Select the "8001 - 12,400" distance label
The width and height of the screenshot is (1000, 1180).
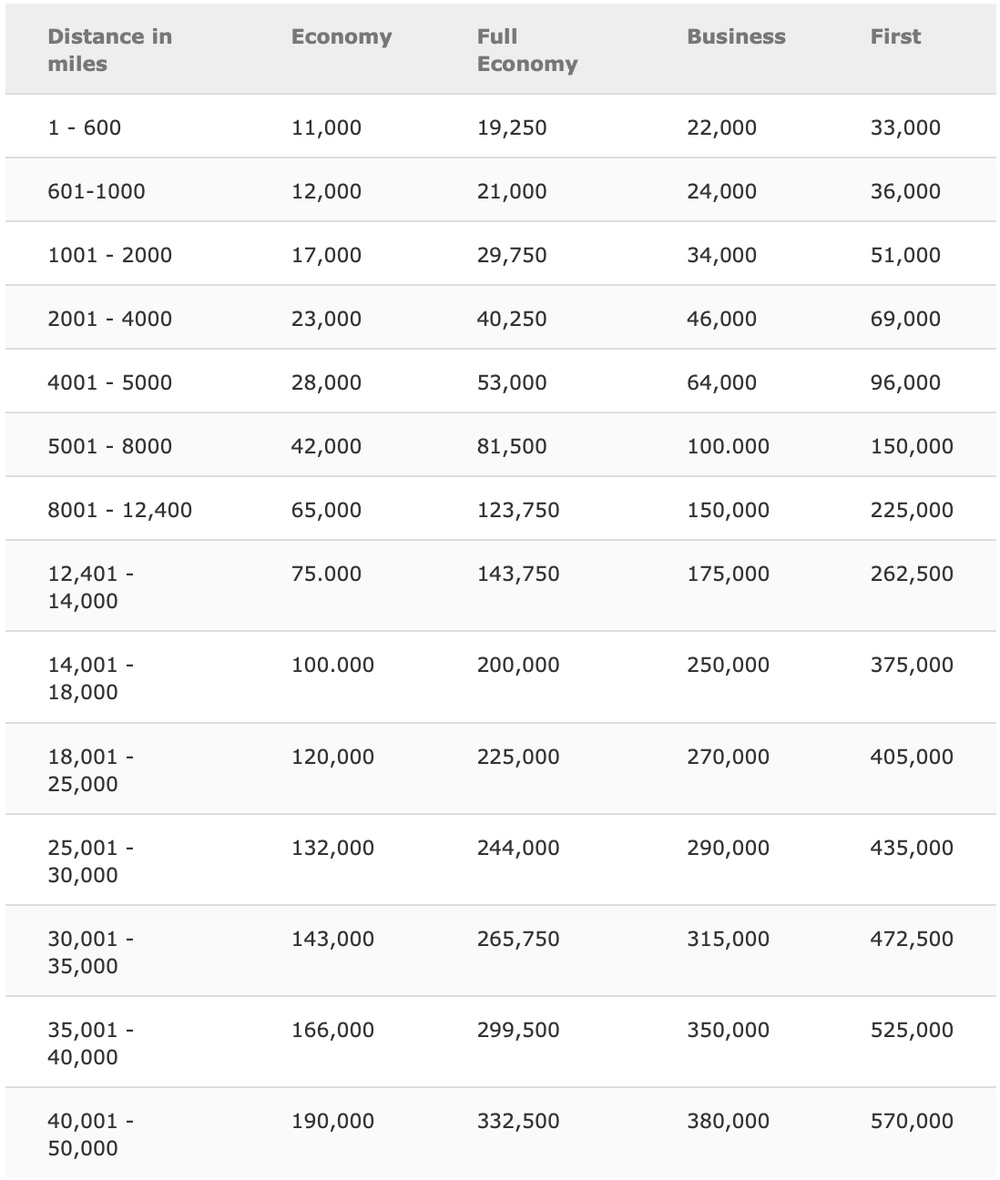point(120,510)
